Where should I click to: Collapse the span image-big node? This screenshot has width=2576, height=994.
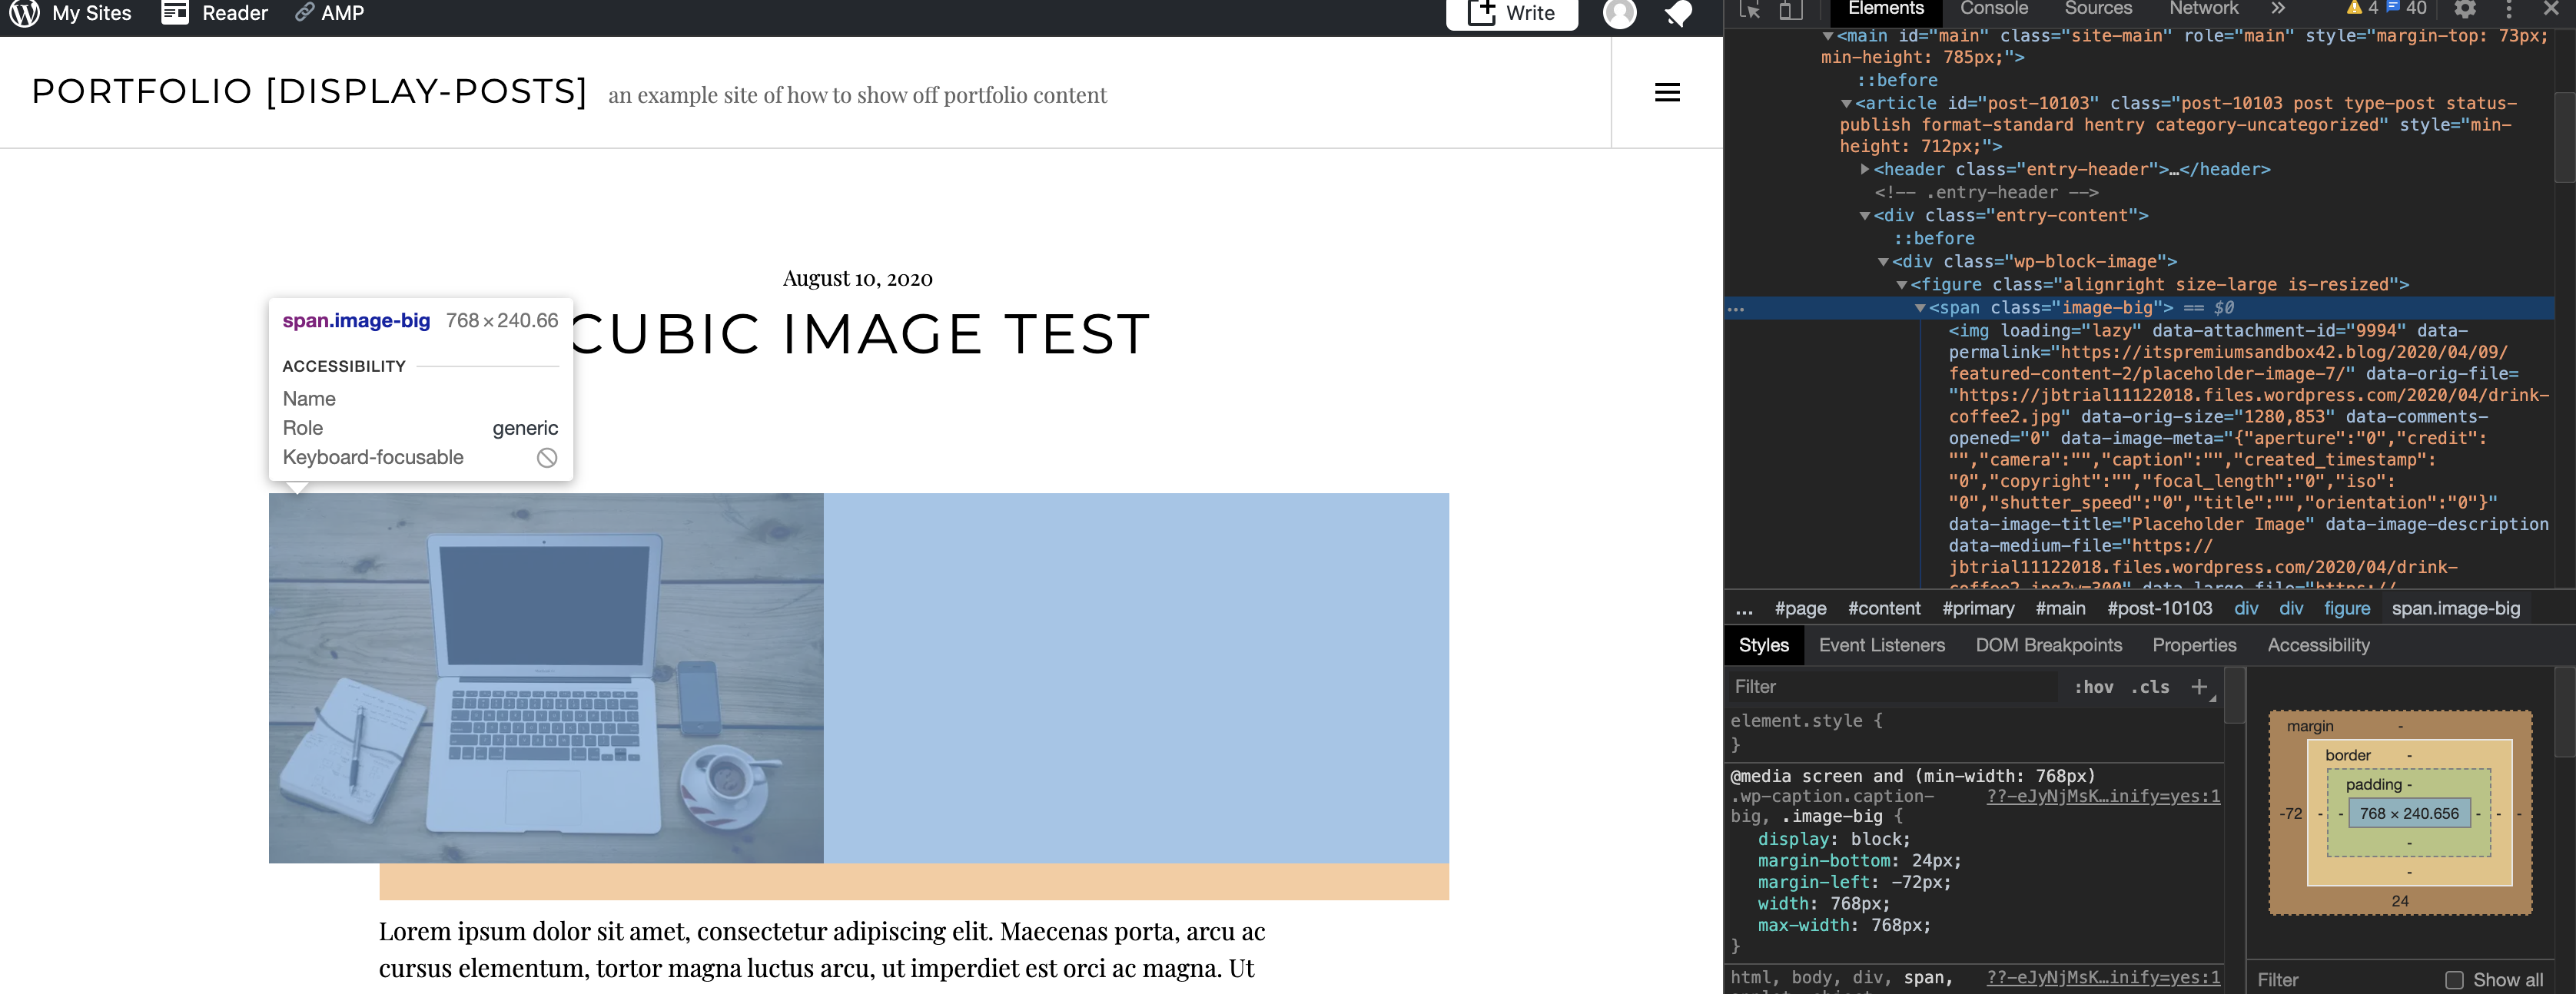(x=1920, y=308)
